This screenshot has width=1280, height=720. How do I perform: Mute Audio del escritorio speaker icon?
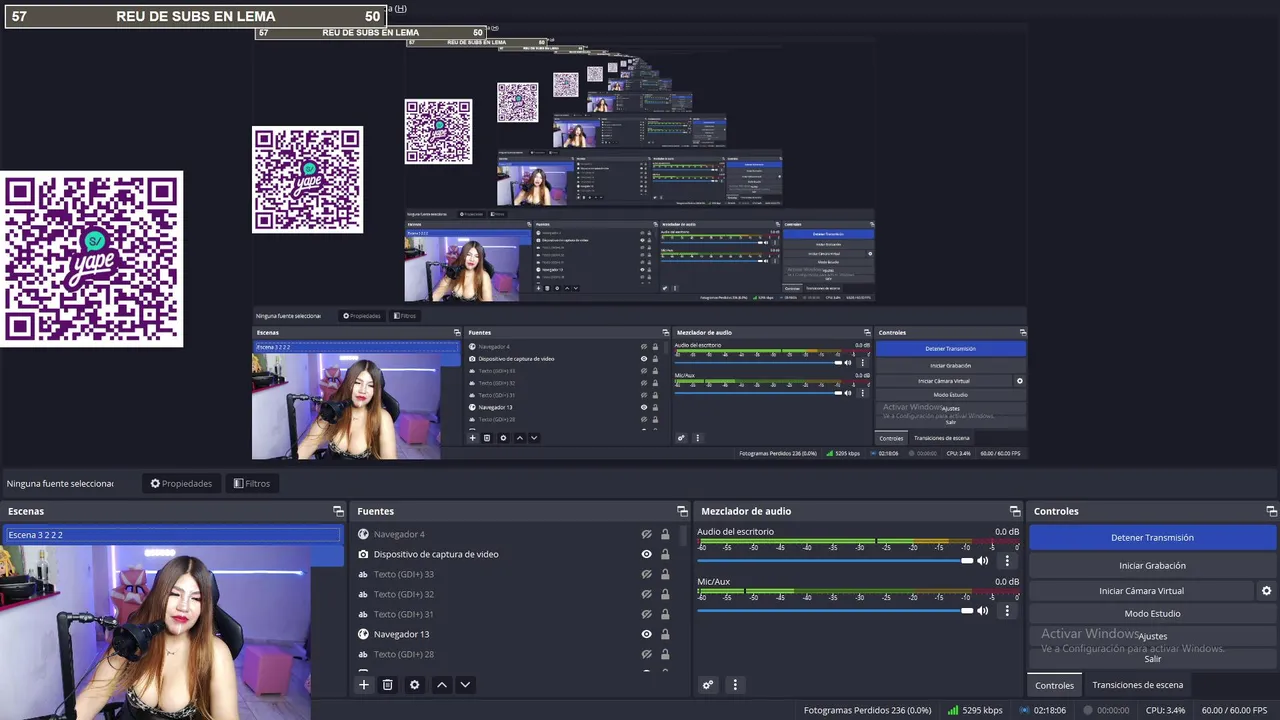983,561
